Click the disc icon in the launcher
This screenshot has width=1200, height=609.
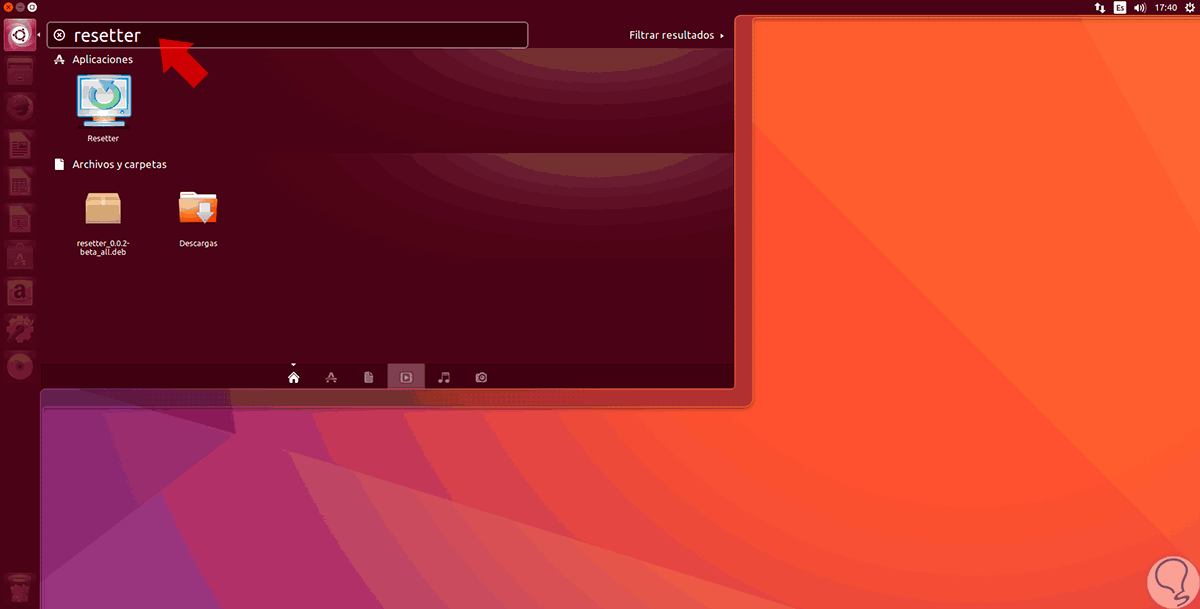click(x=19, y=366)
